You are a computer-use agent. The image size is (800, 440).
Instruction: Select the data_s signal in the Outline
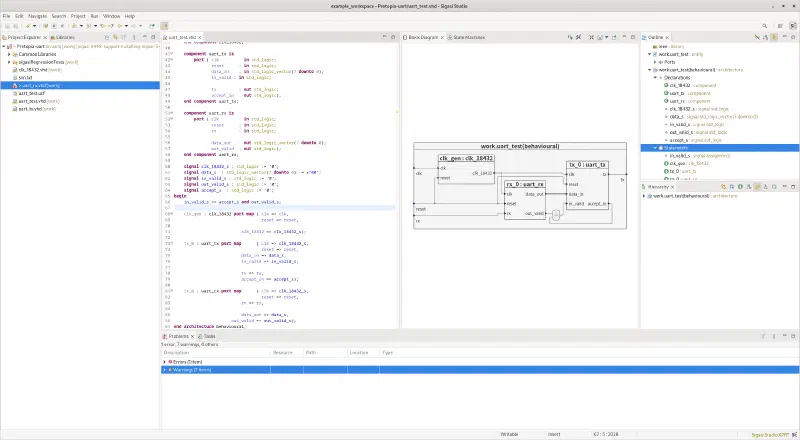click(x=712, y=116)
